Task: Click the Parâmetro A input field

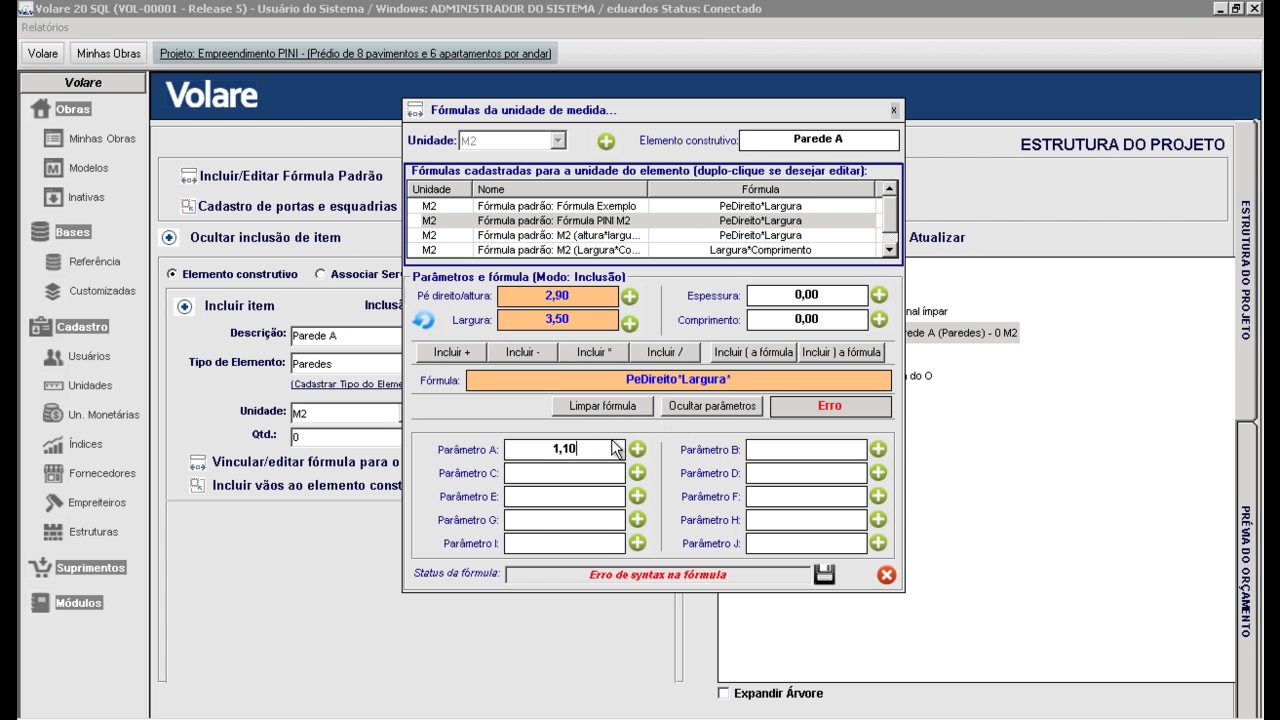Action: 564,450
